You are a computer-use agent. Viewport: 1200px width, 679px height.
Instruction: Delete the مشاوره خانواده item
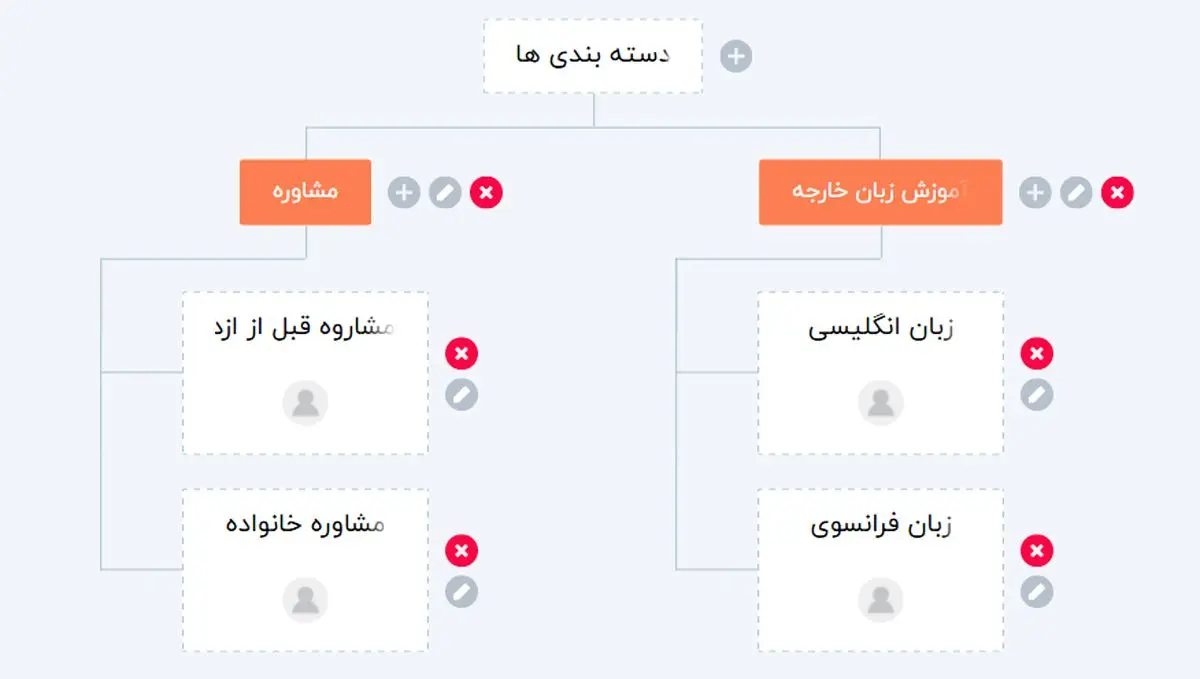pos(461,550)
